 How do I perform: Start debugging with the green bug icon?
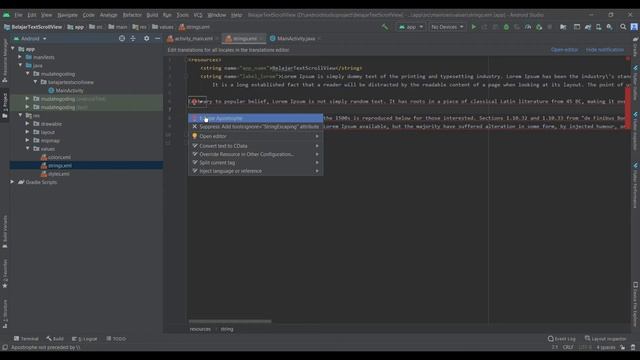coord(506,27)
